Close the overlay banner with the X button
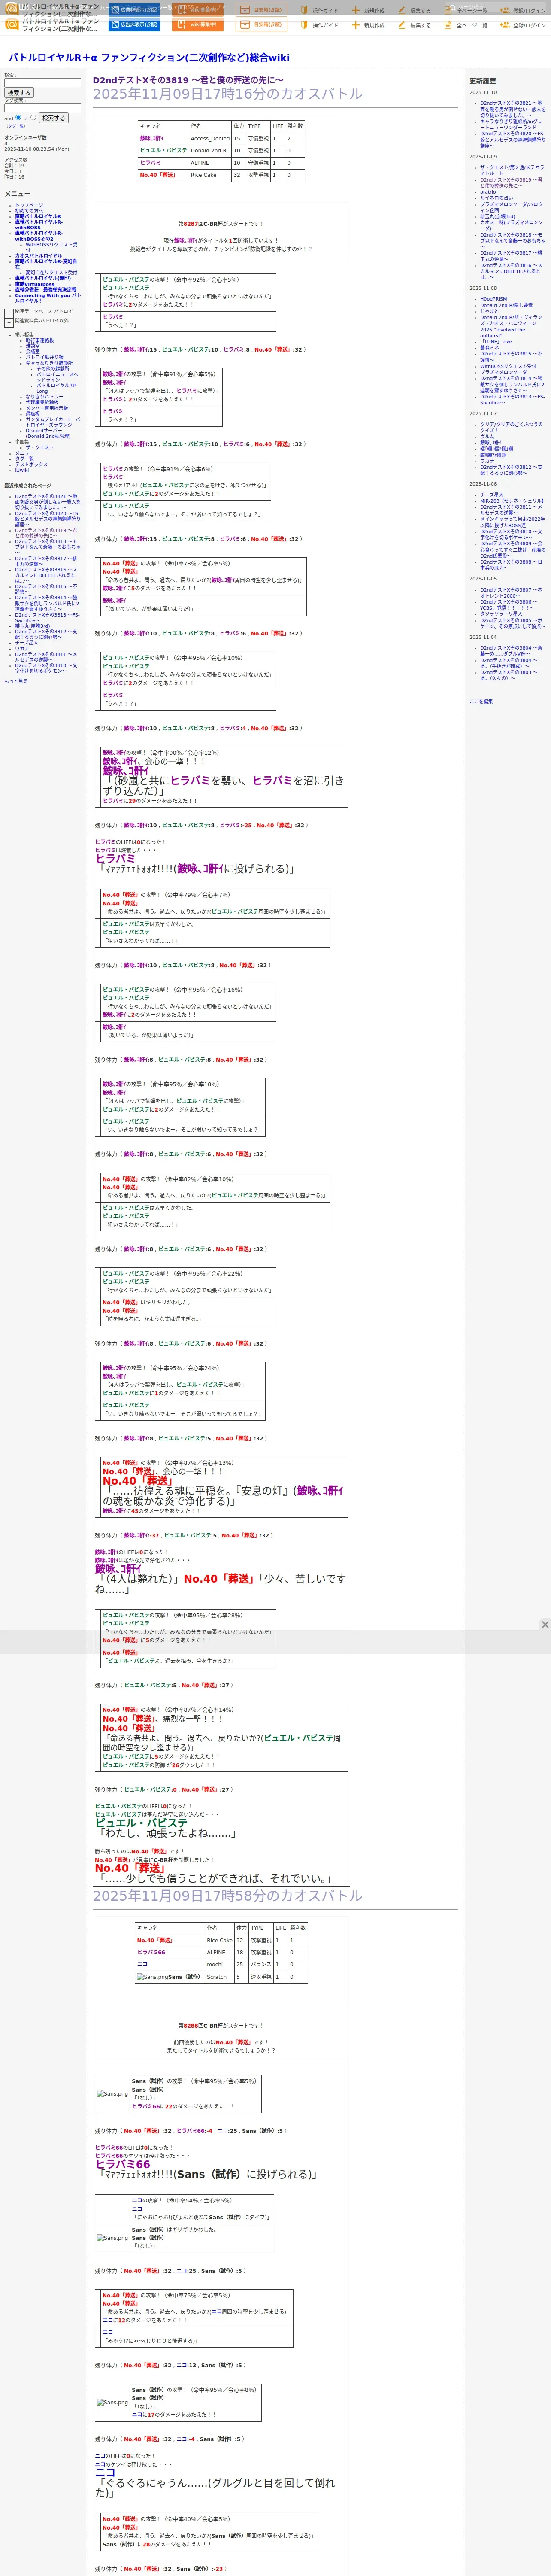The width and height of the screenshot is (551, 2576). tap(545, 1625)
